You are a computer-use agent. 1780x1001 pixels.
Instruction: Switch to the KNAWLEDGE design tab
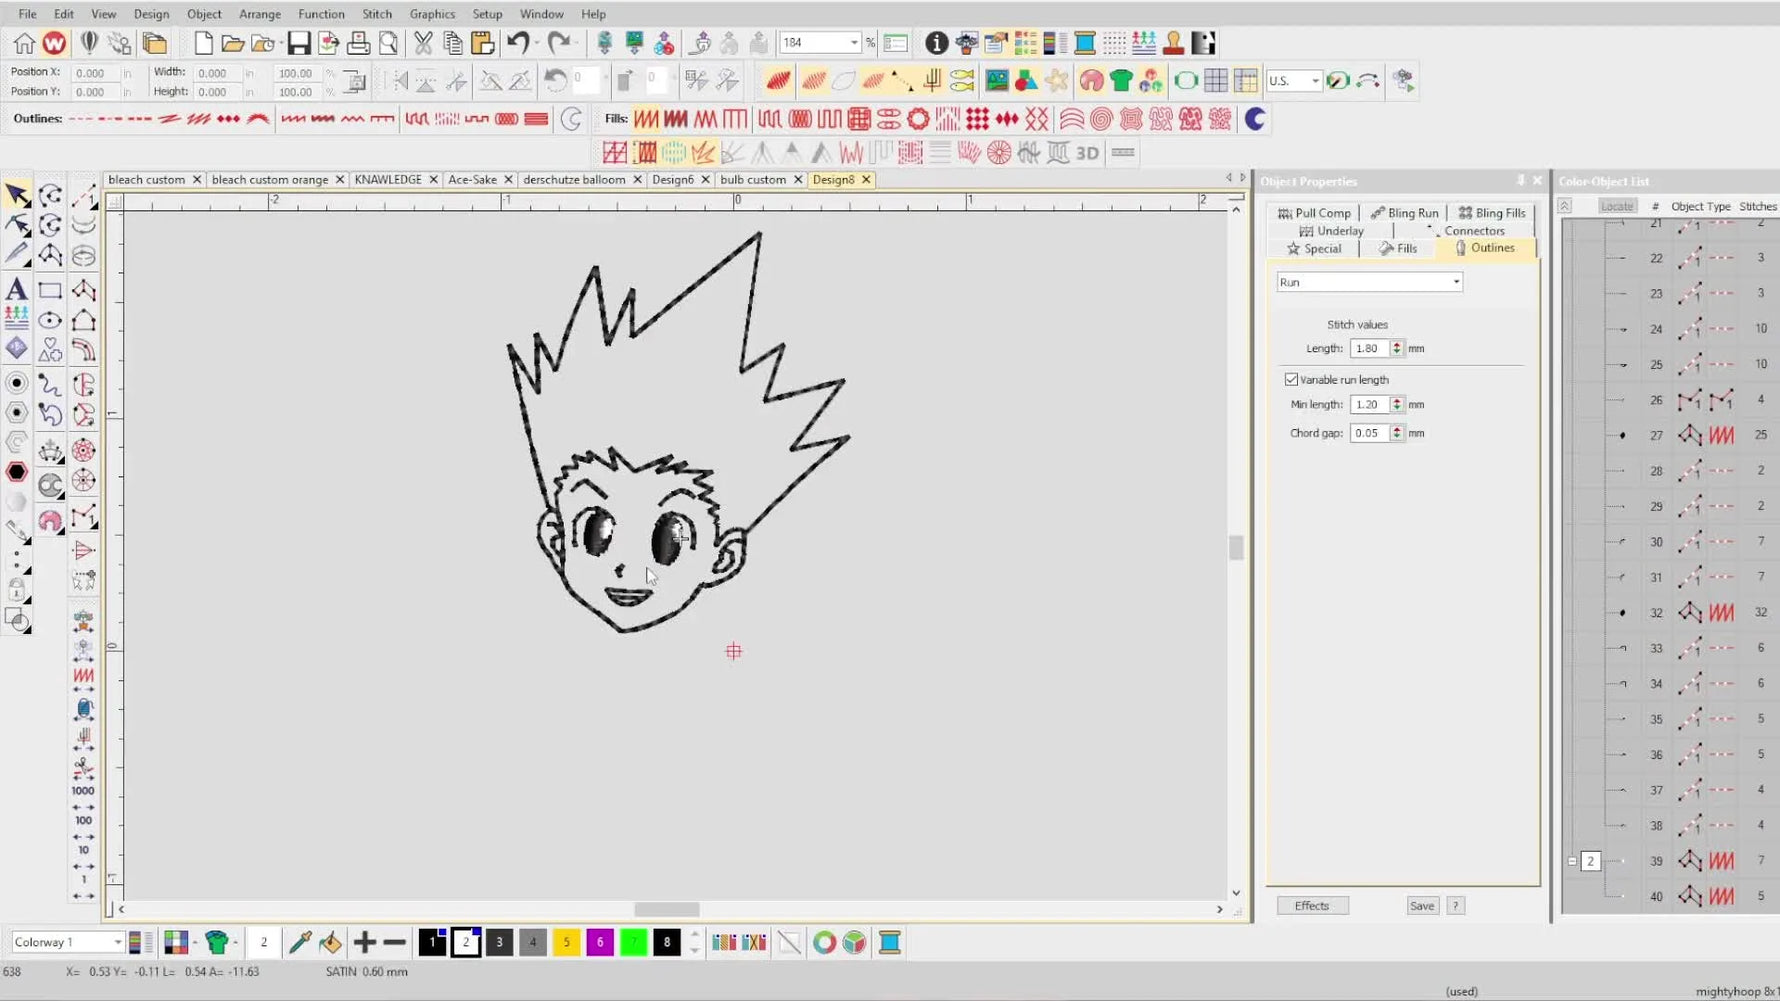[388, 180]
